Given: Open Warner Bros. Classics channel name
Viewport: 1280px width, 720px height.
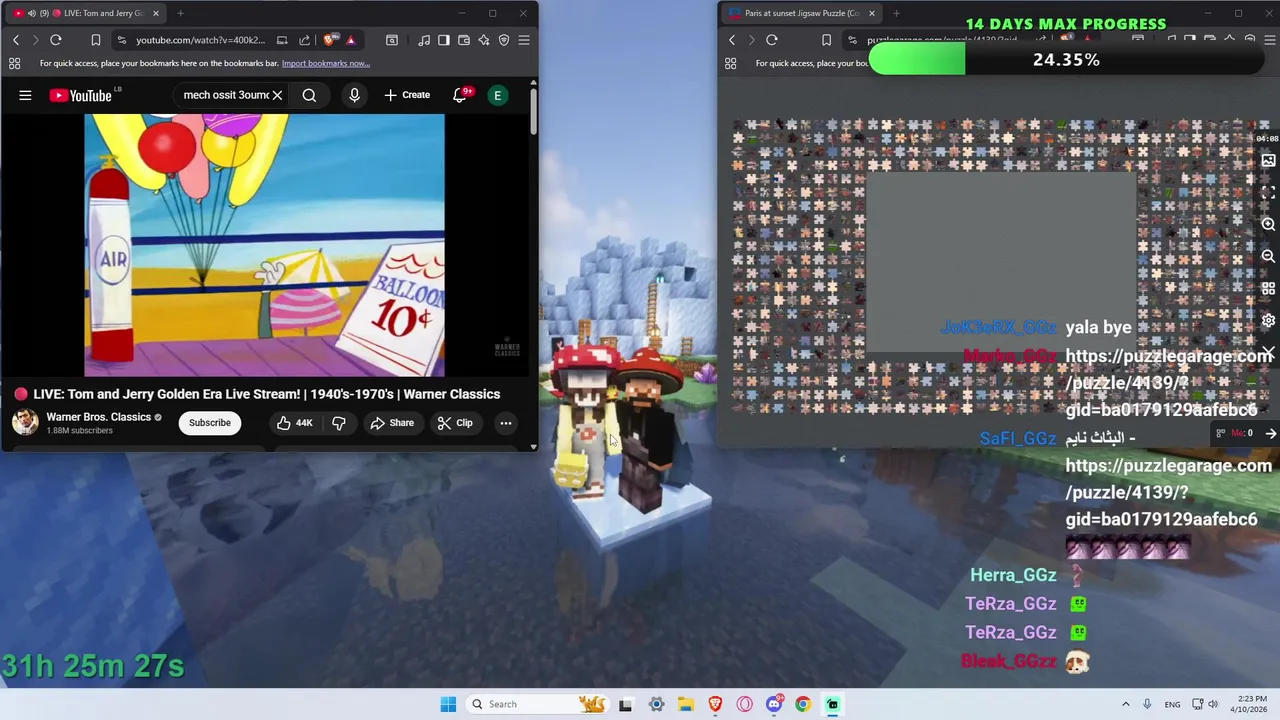Looking at the screenshot, I should [x=98, y=417].
